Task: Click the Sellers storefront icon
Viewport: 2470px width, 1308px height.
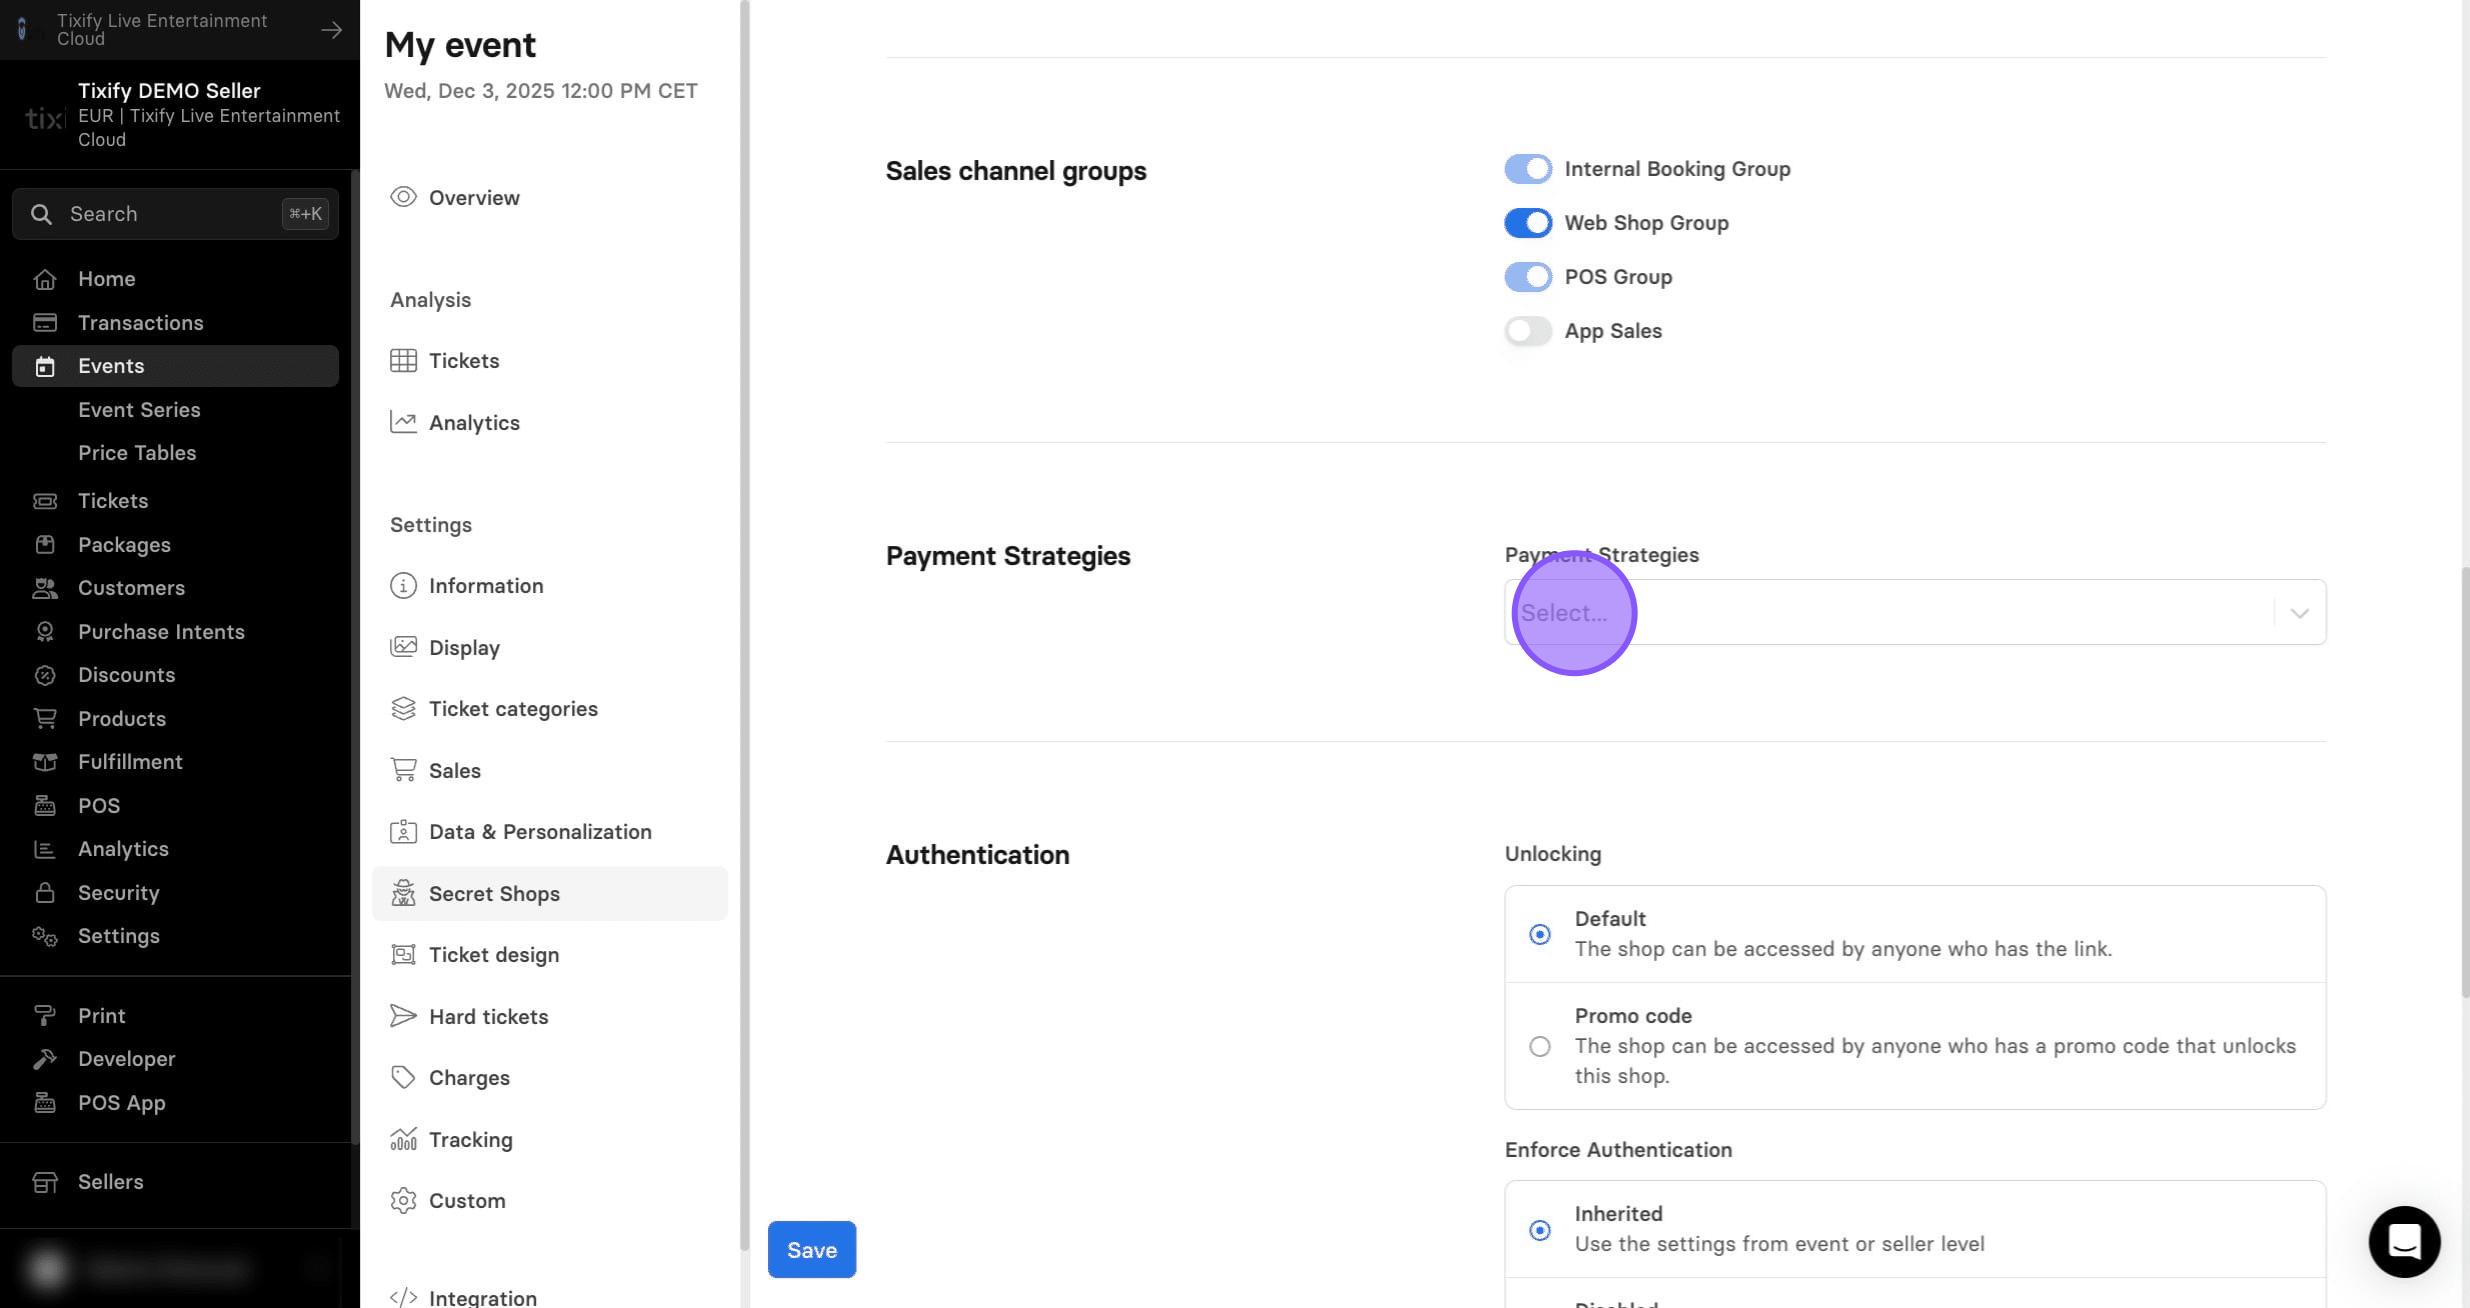Action: [x=45, y=1182]
